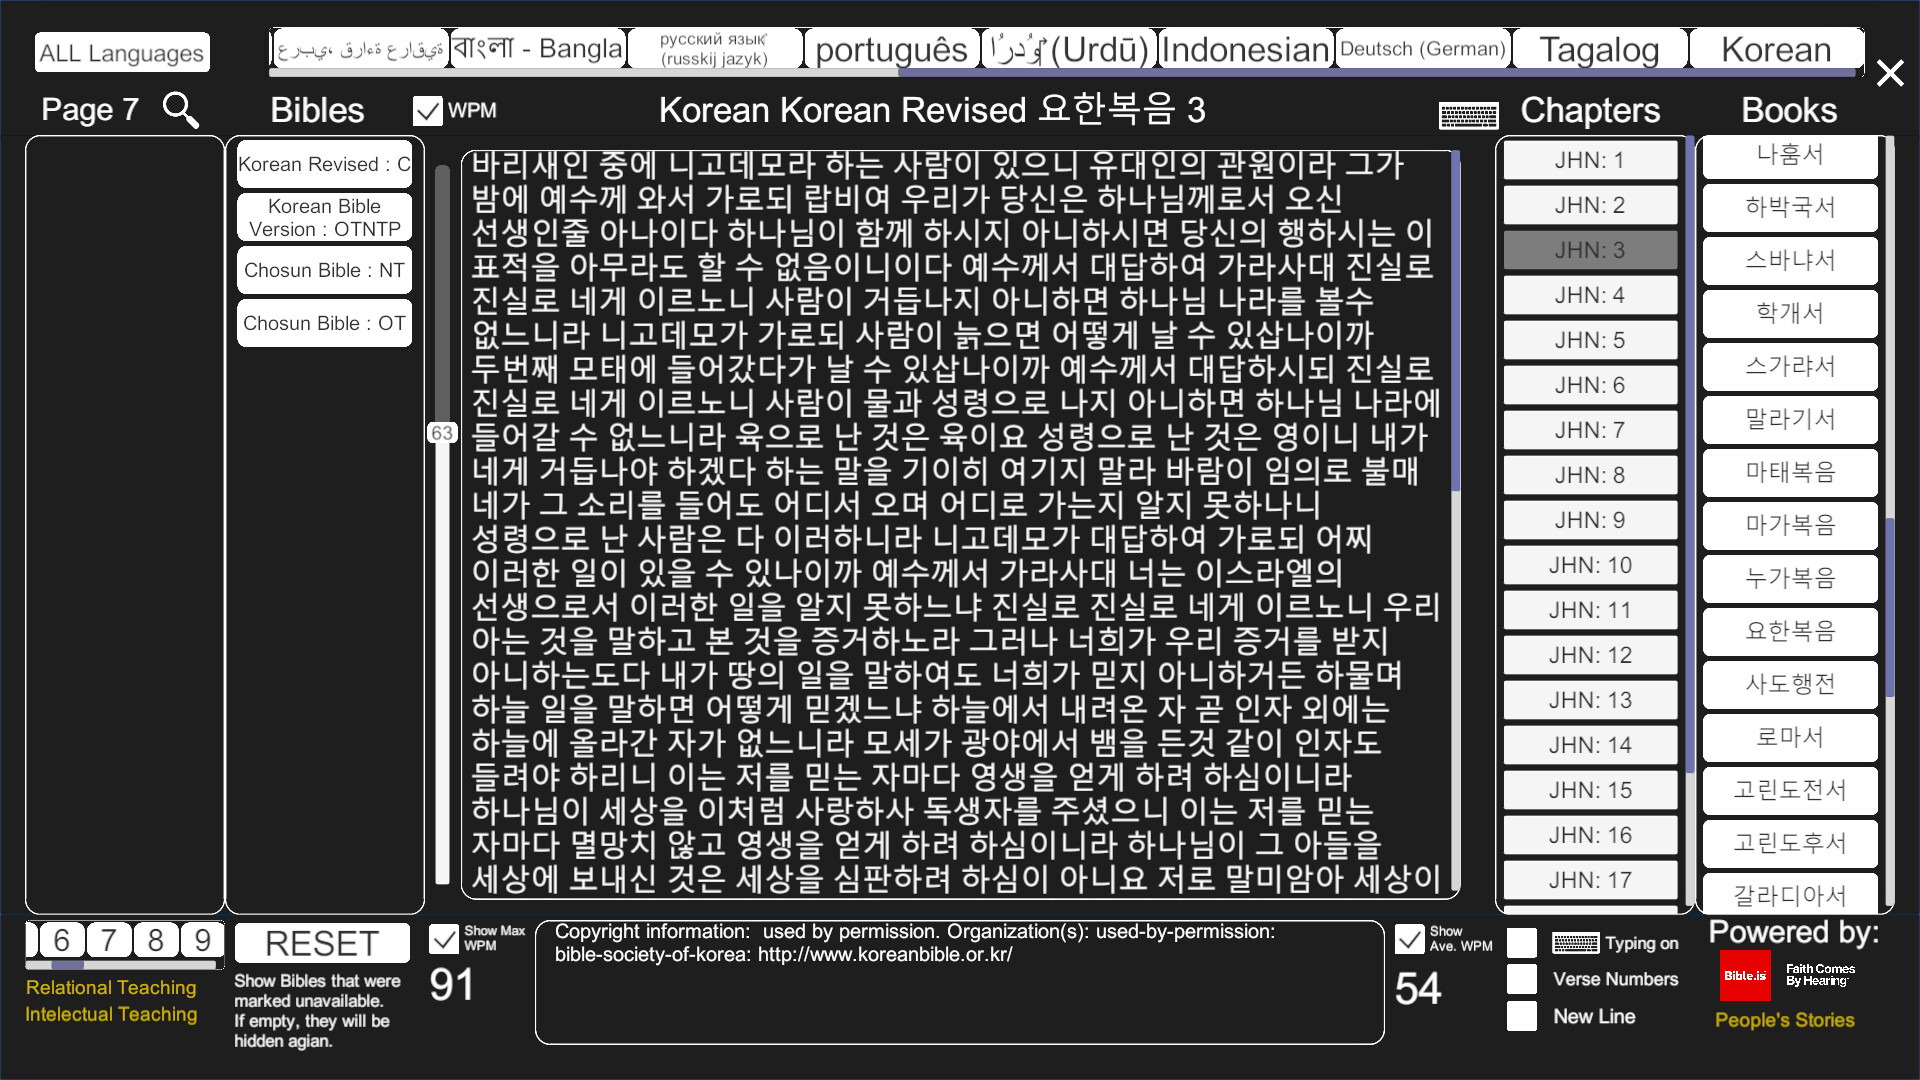Click the keyboard icon beside Chapters
The width and height of the screenshot is (1920, 1080).
click(1467, 115)
